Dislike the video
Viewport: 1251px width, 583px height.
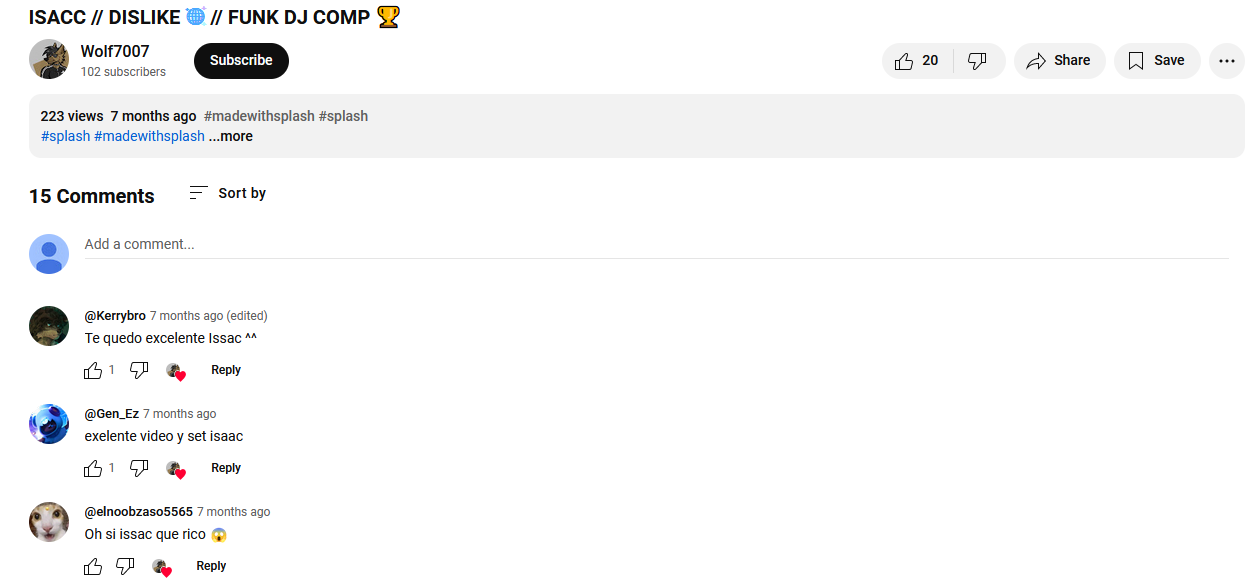pyautogui.click(x=978, y=61)
